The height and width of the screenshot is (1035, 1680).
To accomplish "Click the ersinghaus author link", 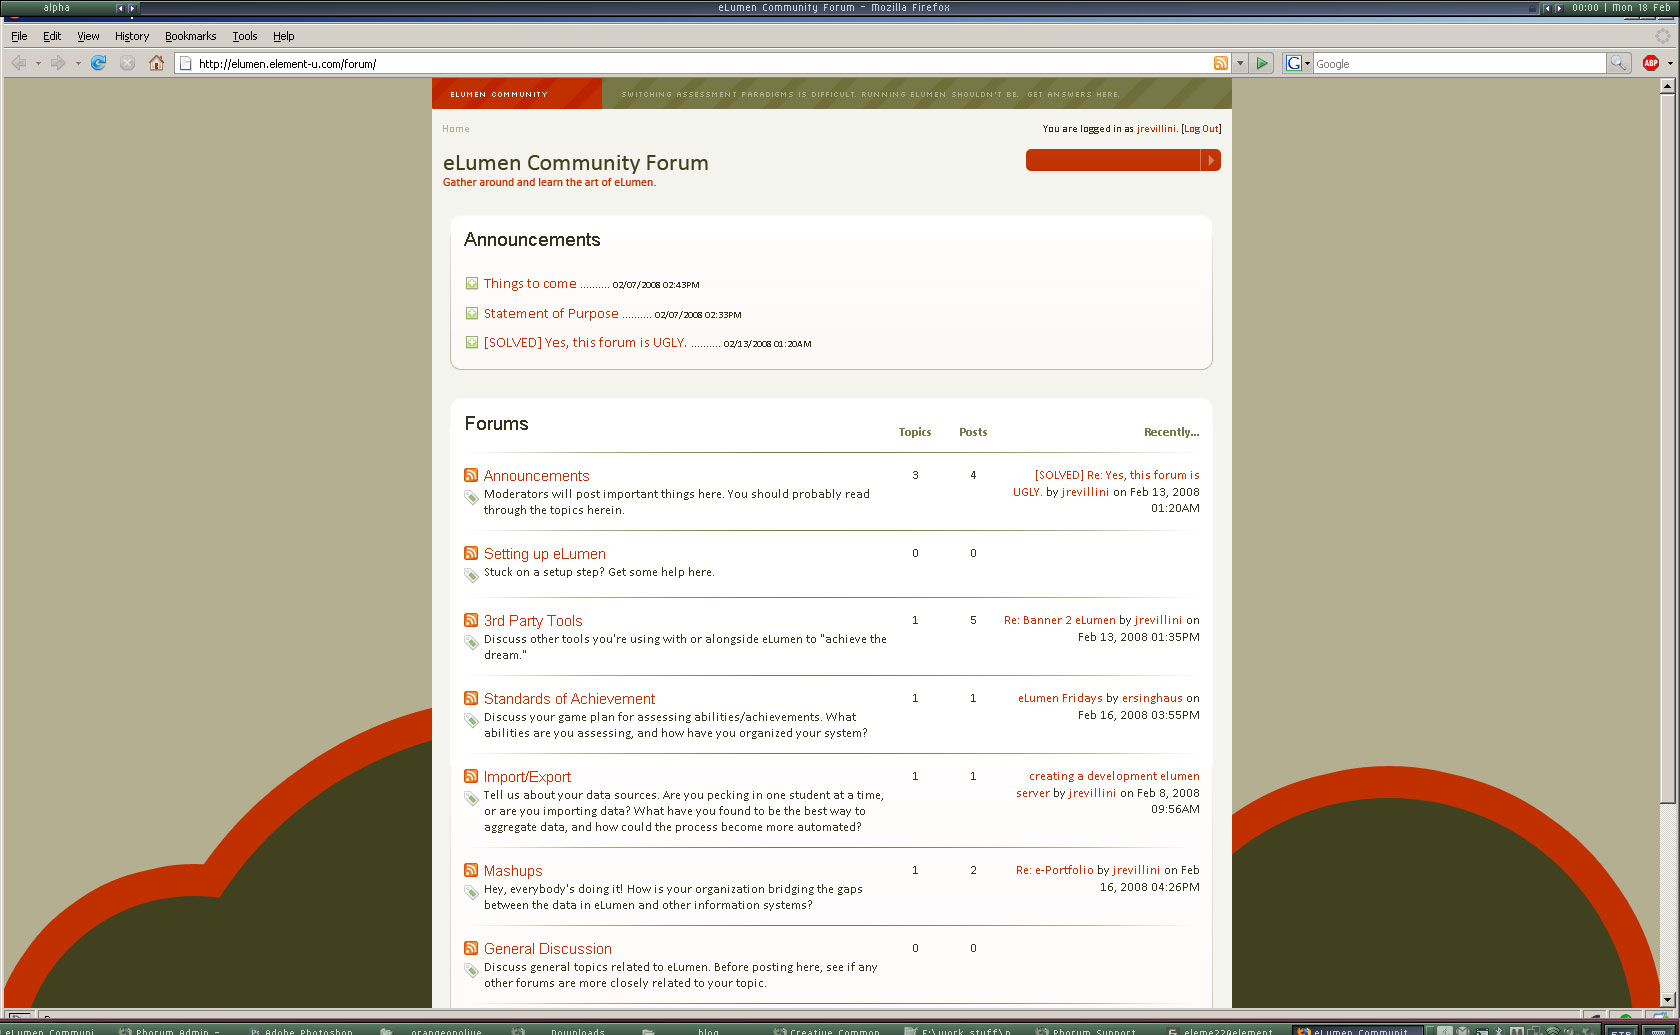I will 1152,698.
